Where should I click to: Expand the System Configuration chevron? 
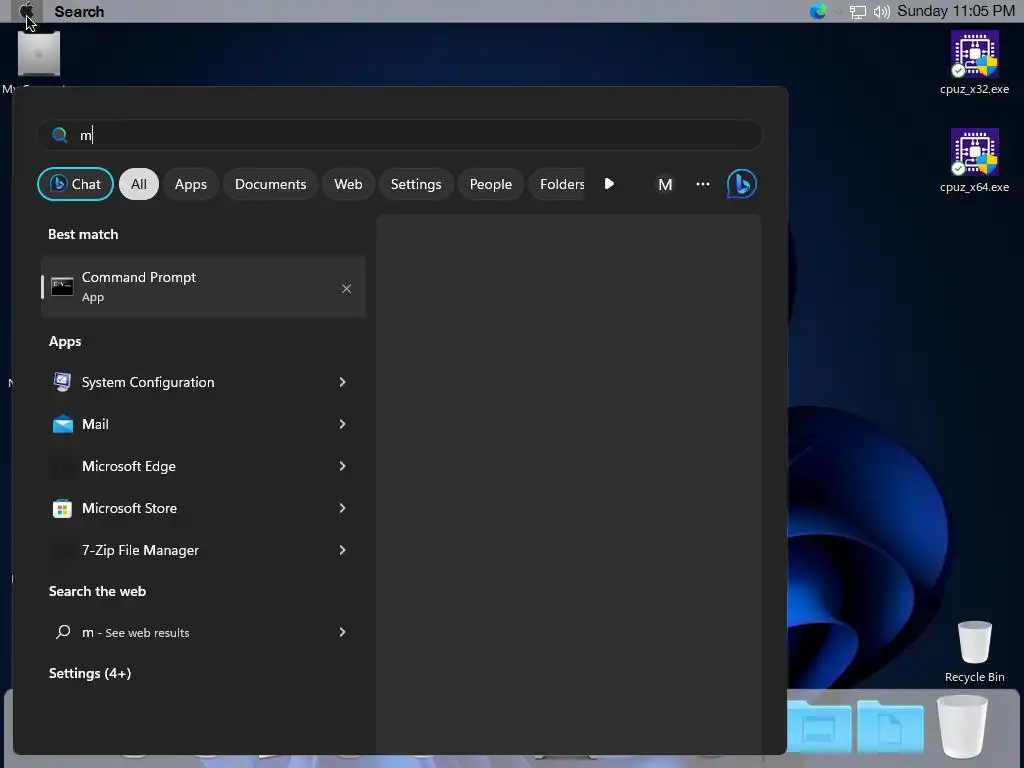tap(342, 382)
